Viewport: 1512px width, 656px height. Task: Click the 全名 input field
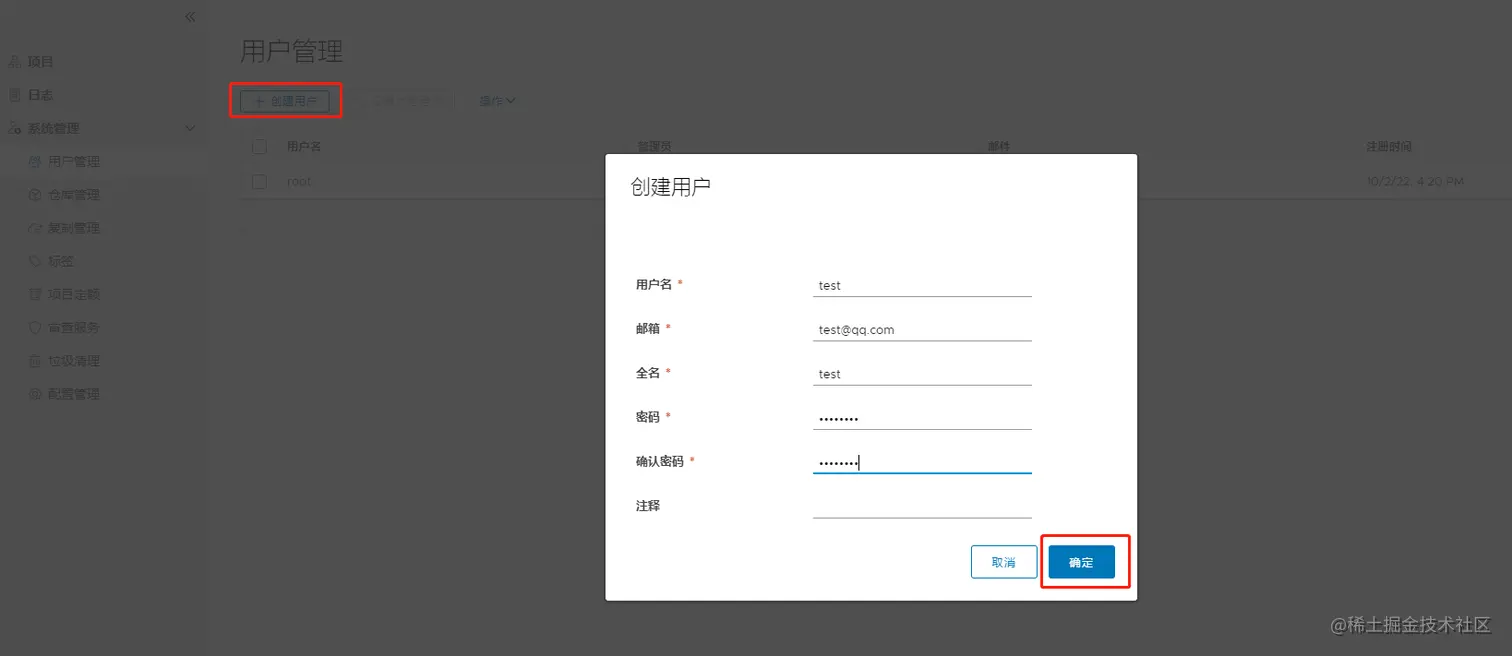point(922,374)
